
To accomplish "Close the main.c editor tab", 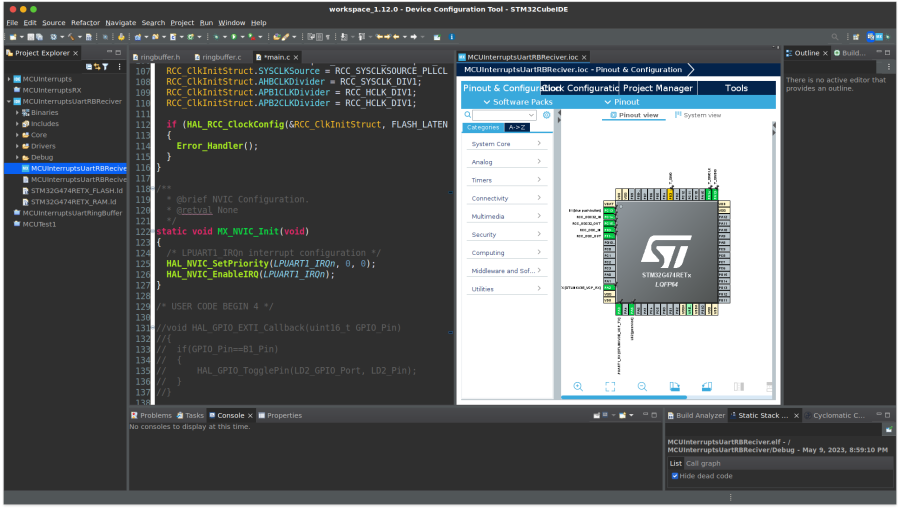I will tap(297, 57).
